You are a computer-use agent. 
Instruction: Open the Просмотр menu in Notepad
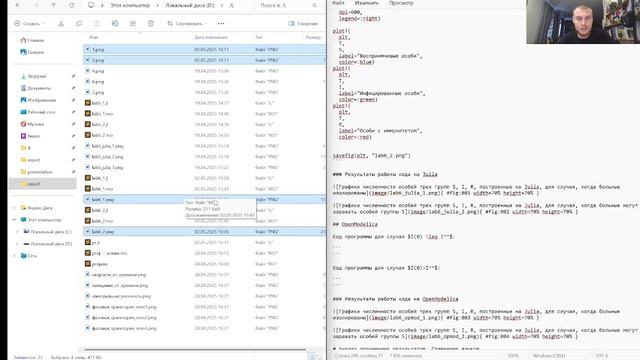click(401, 3)
